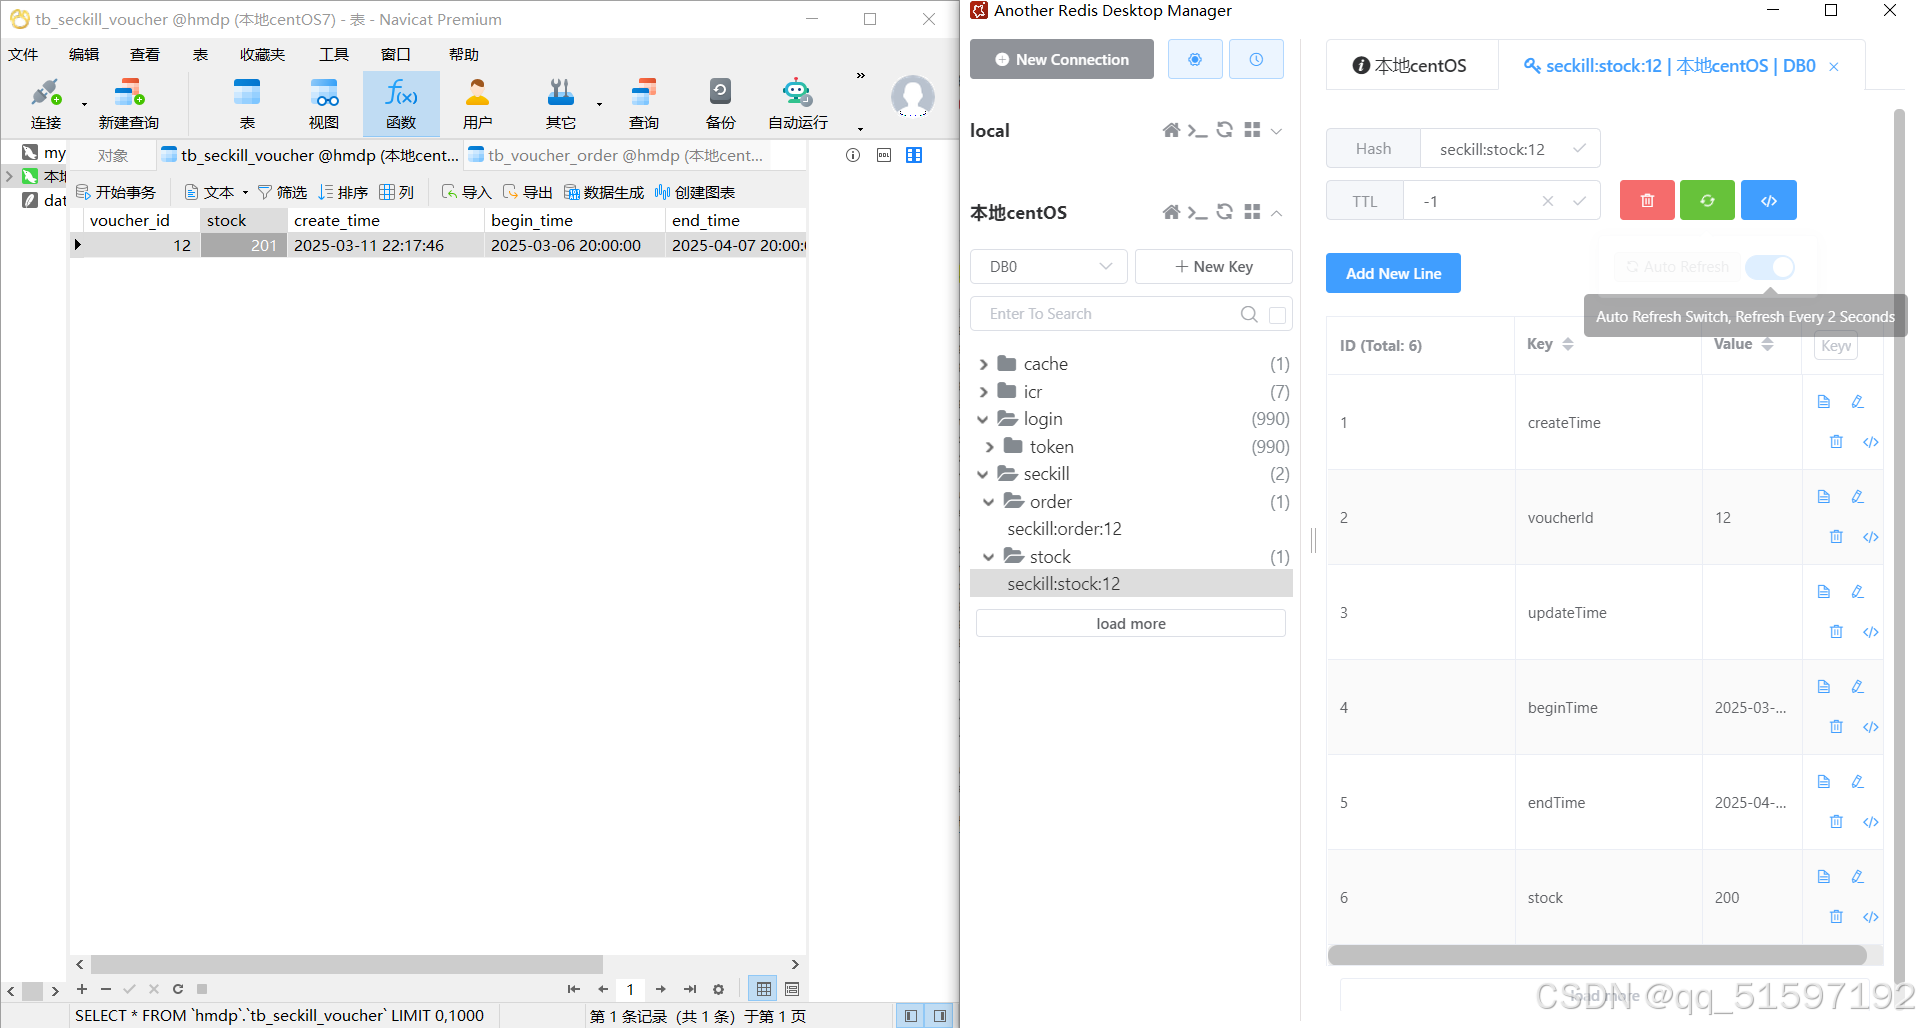
Task: Click the Navicat Connection toolbar icon
Action: [46, 103]
